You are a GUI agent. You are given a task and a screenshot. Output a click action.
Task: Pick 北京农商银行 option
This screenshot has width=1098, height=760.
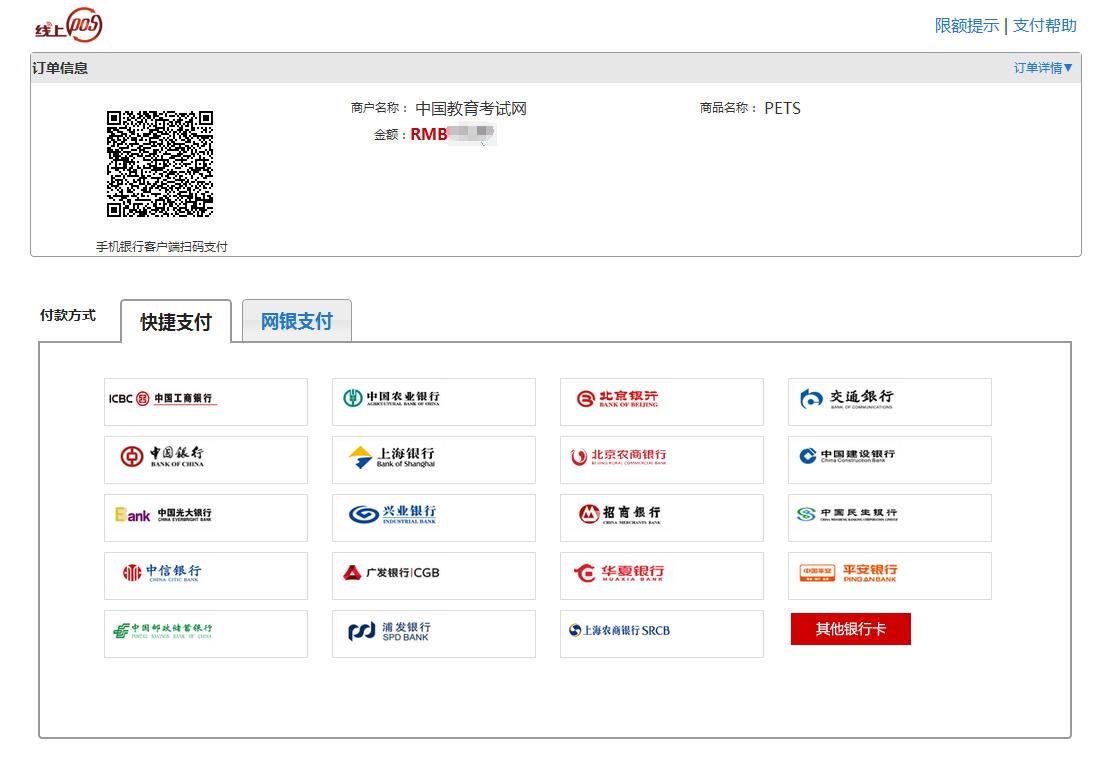662,460
